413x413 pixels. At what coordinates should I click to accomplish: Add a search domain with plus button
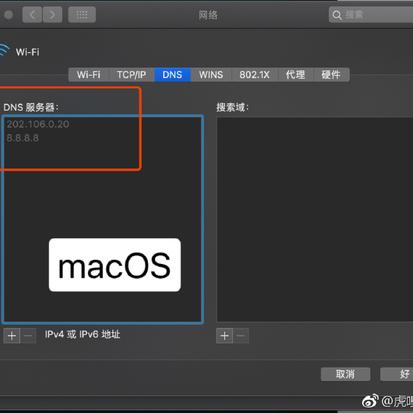point(224,336)
